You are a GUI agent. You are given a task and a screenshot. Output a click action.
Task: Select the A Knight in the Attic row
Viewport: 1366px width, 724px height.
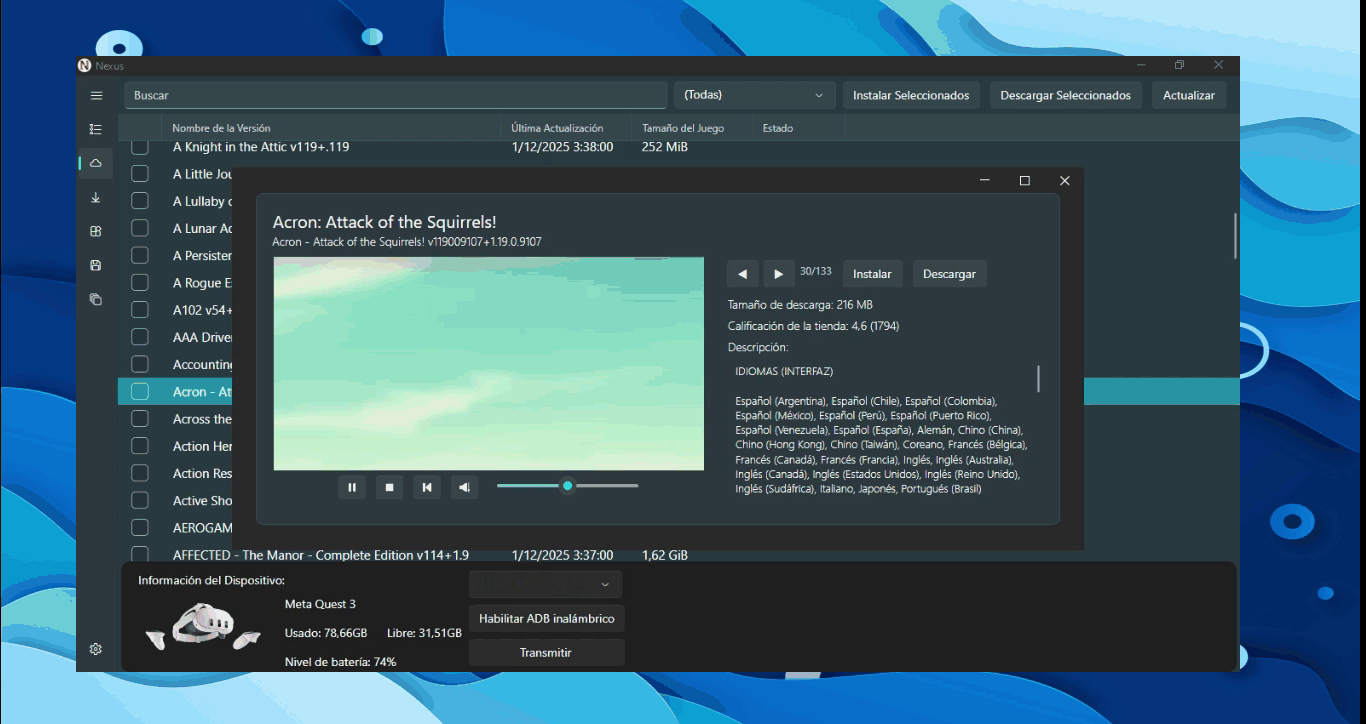pos(678,147)
